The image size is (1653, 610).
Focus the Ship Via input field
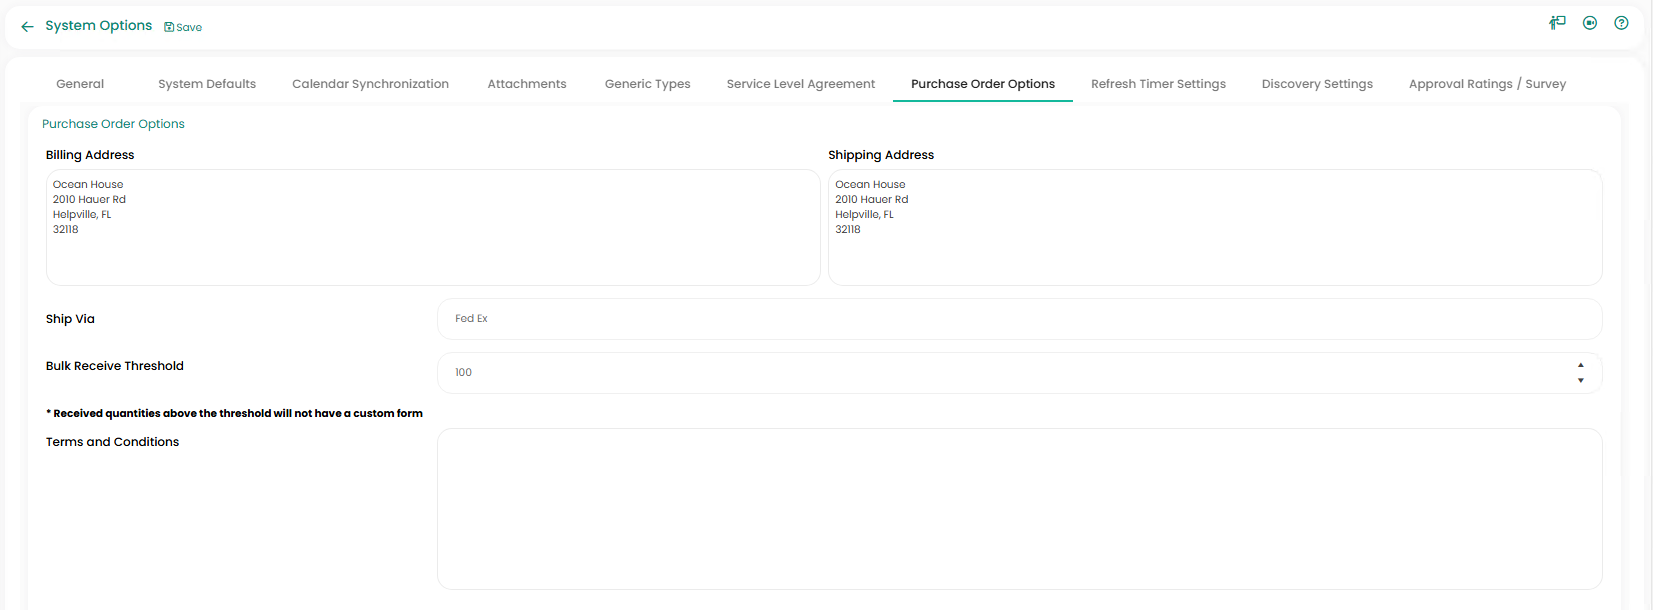(x=1018, y=319)
